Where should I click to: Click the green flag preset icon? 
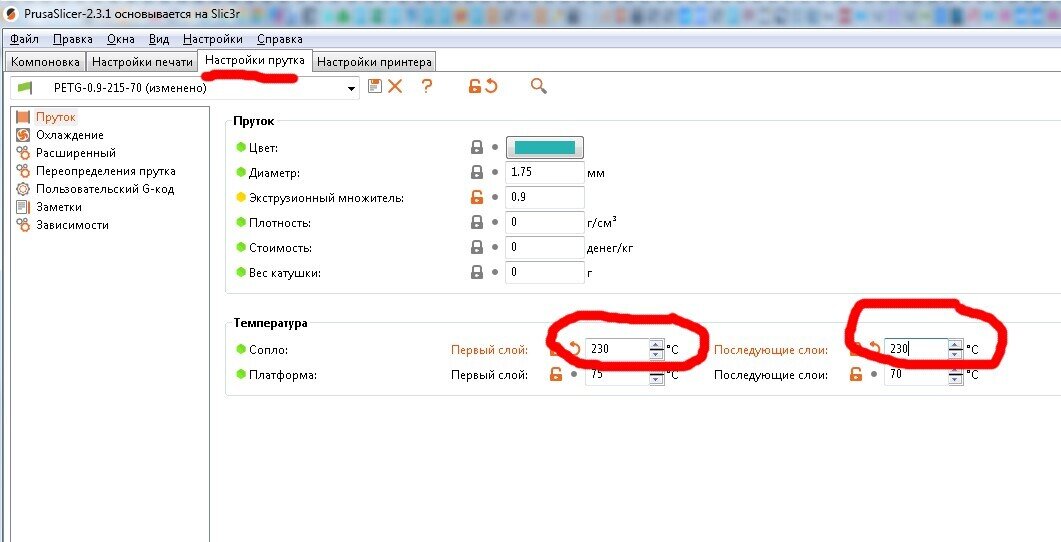point(25,87)
